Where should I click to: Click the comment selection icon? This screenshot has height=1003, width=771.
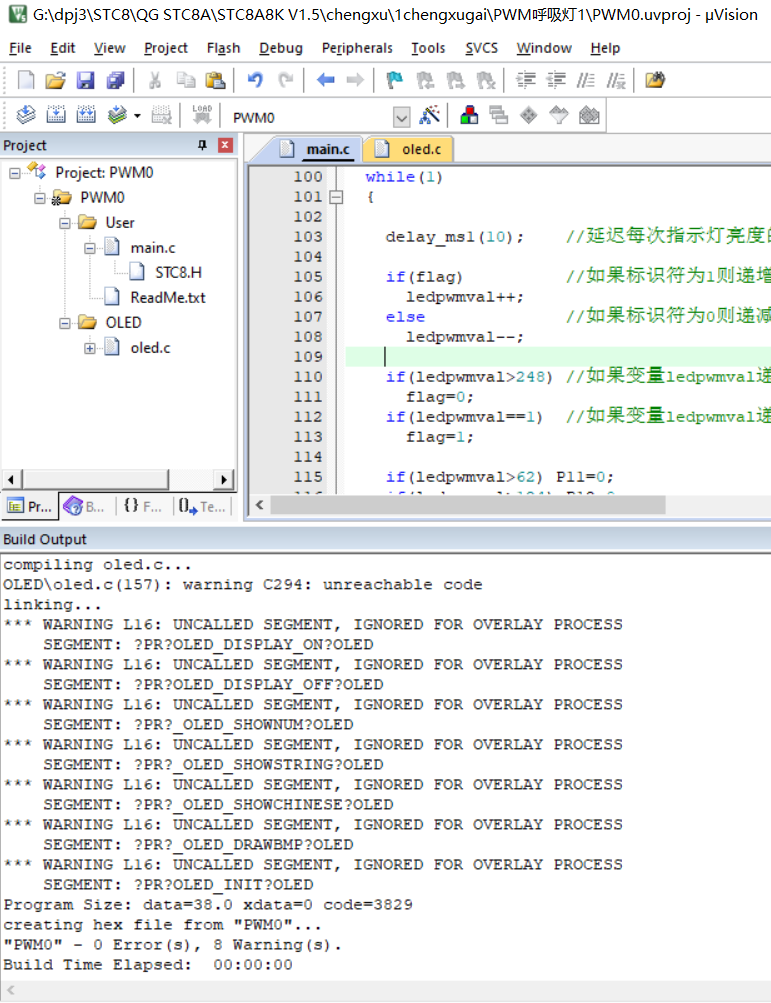[585, 80]
